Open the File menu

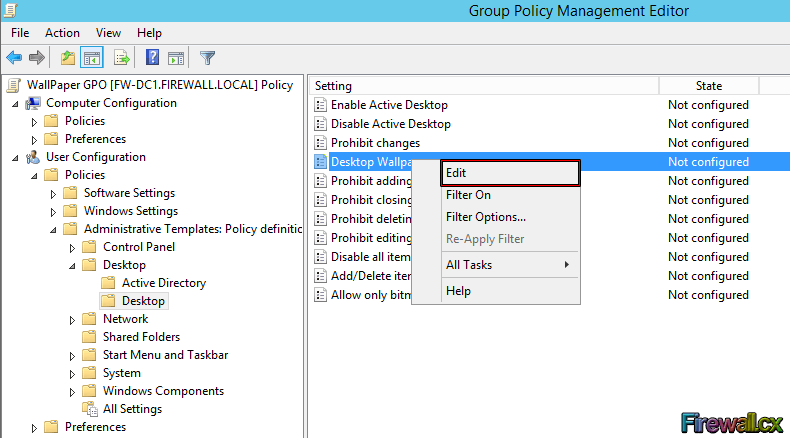(20, 33)
